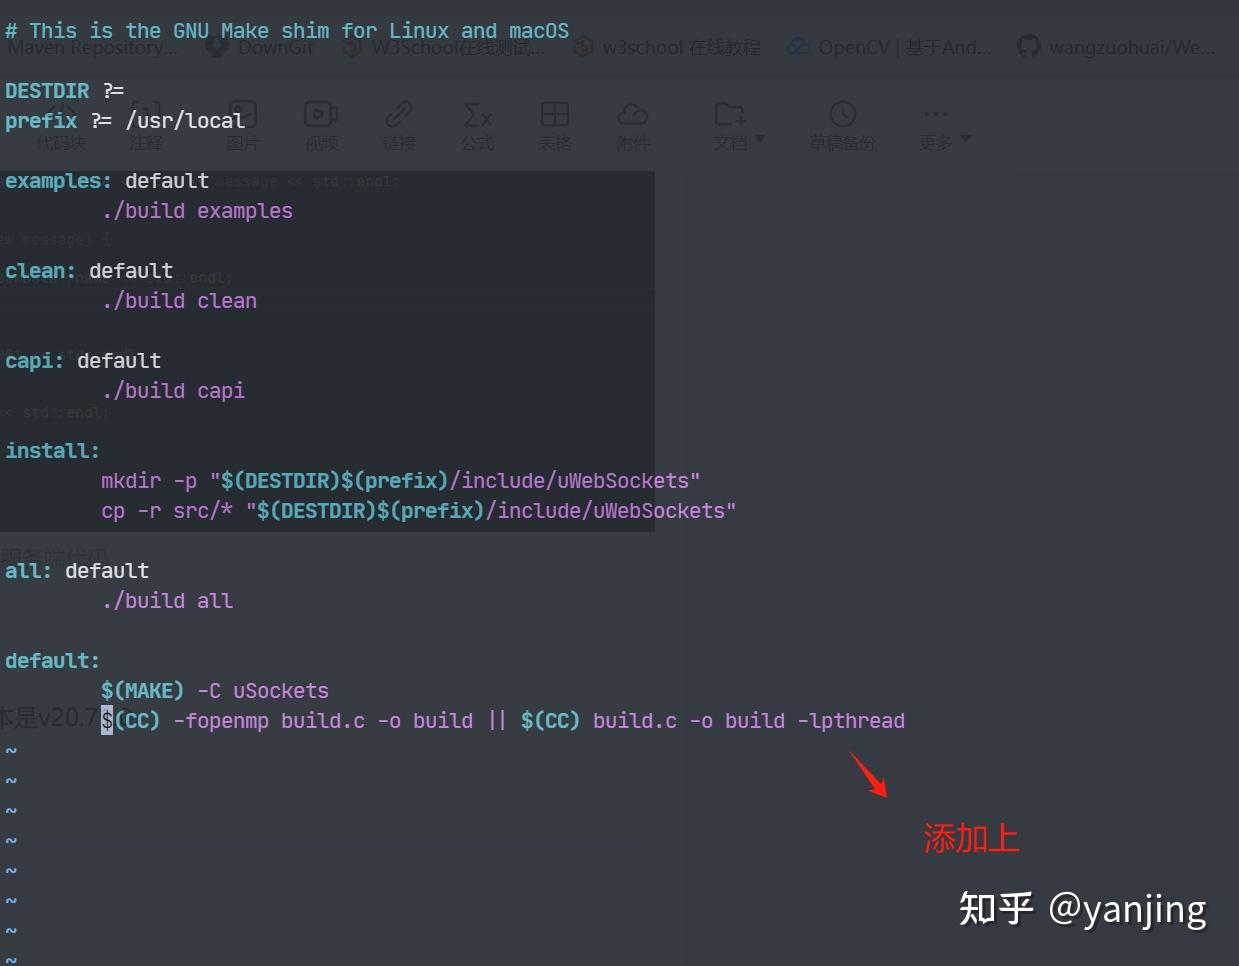1239x966 pixels.
Task: Open the w3school 在线教程 bookmark
Action: pyautogui.click(x=666, y=46)
